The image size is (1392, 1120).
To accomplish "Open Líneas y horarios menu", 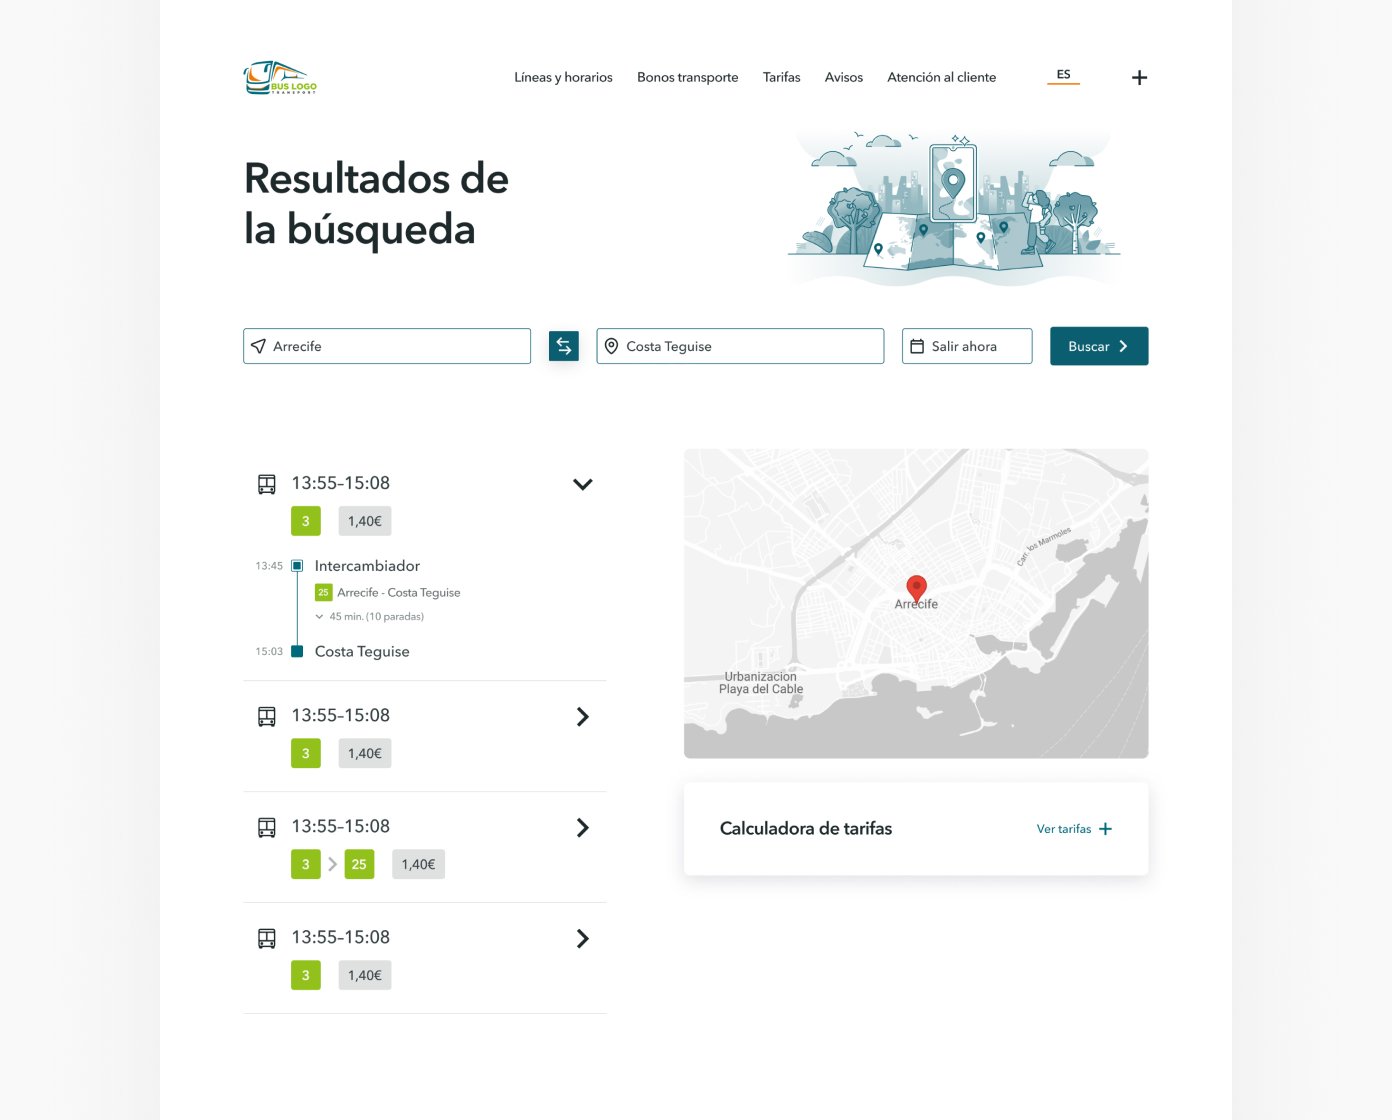I will click(563, 77).
